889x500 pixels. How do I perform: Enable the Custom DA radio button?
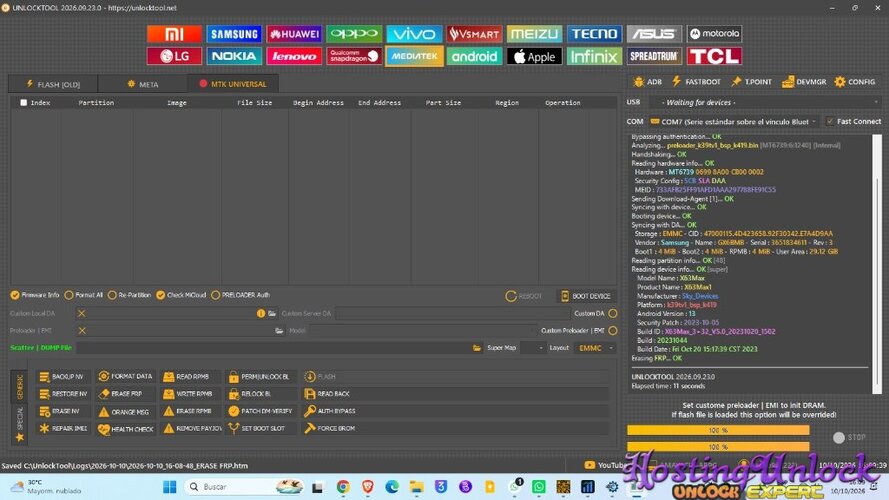click(613, 313)
